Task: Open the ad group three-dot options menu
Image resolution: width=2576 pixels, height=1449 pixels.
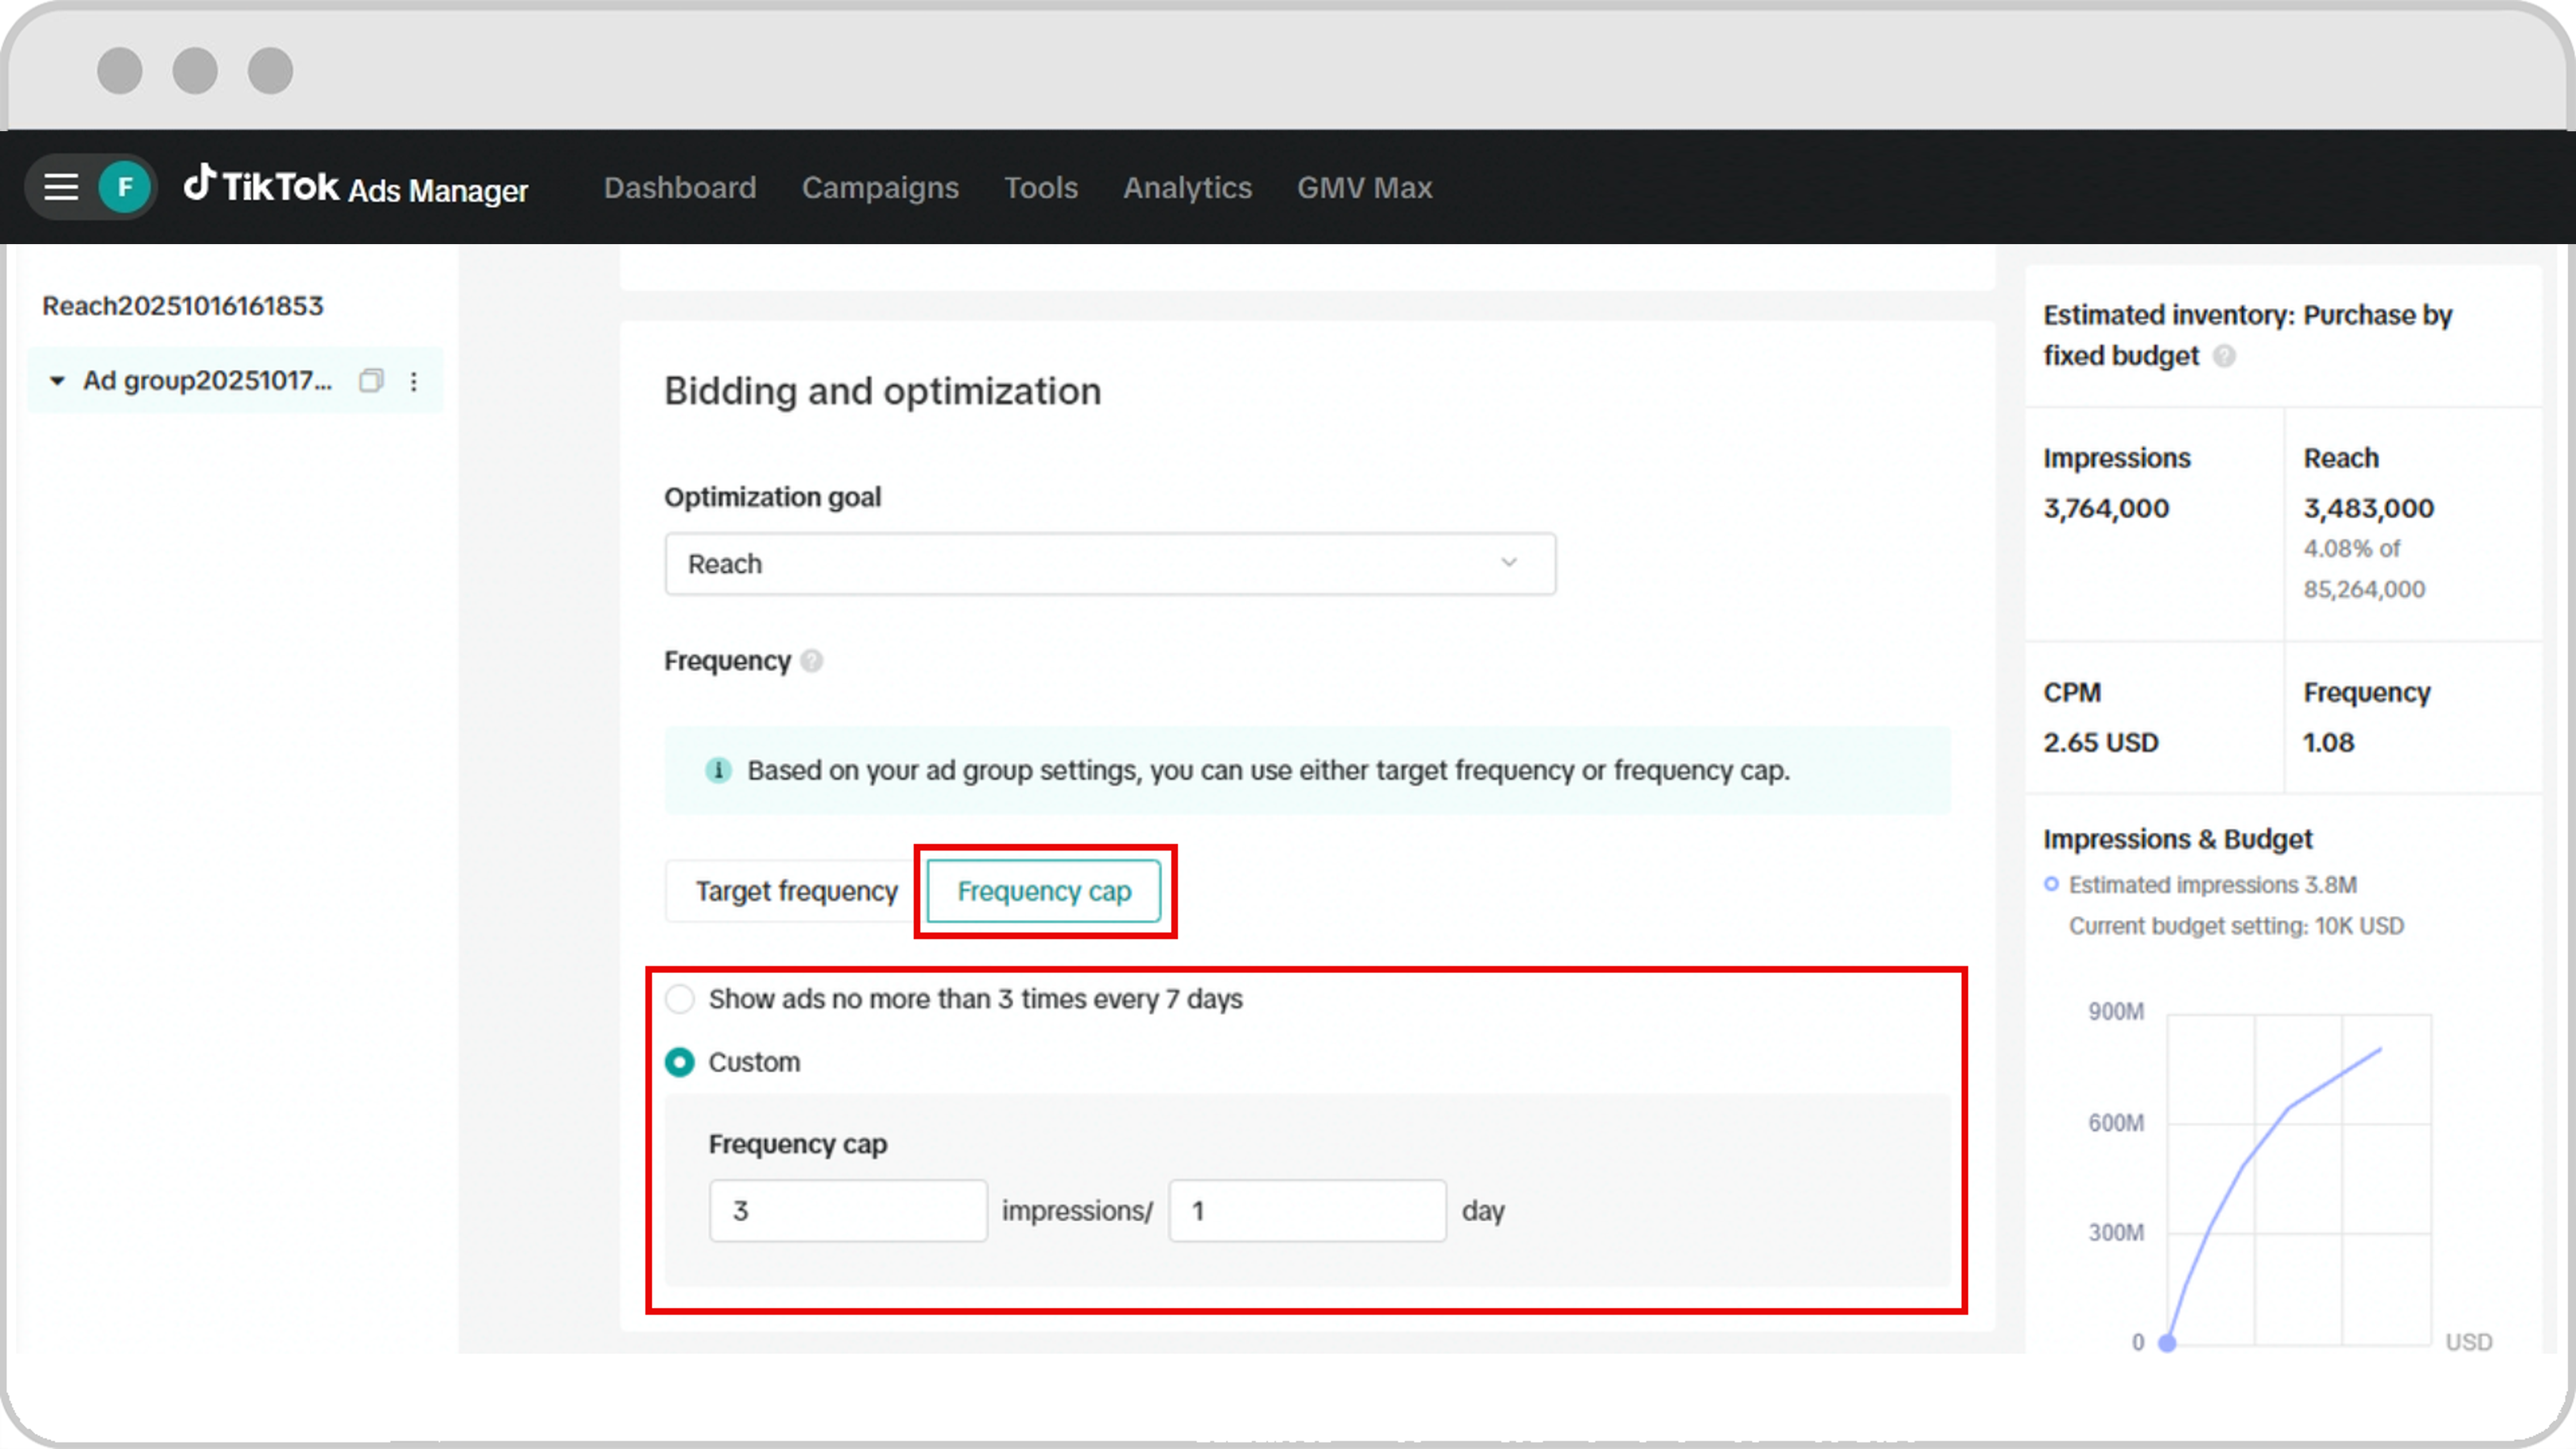Action: (x=414, y=381)
